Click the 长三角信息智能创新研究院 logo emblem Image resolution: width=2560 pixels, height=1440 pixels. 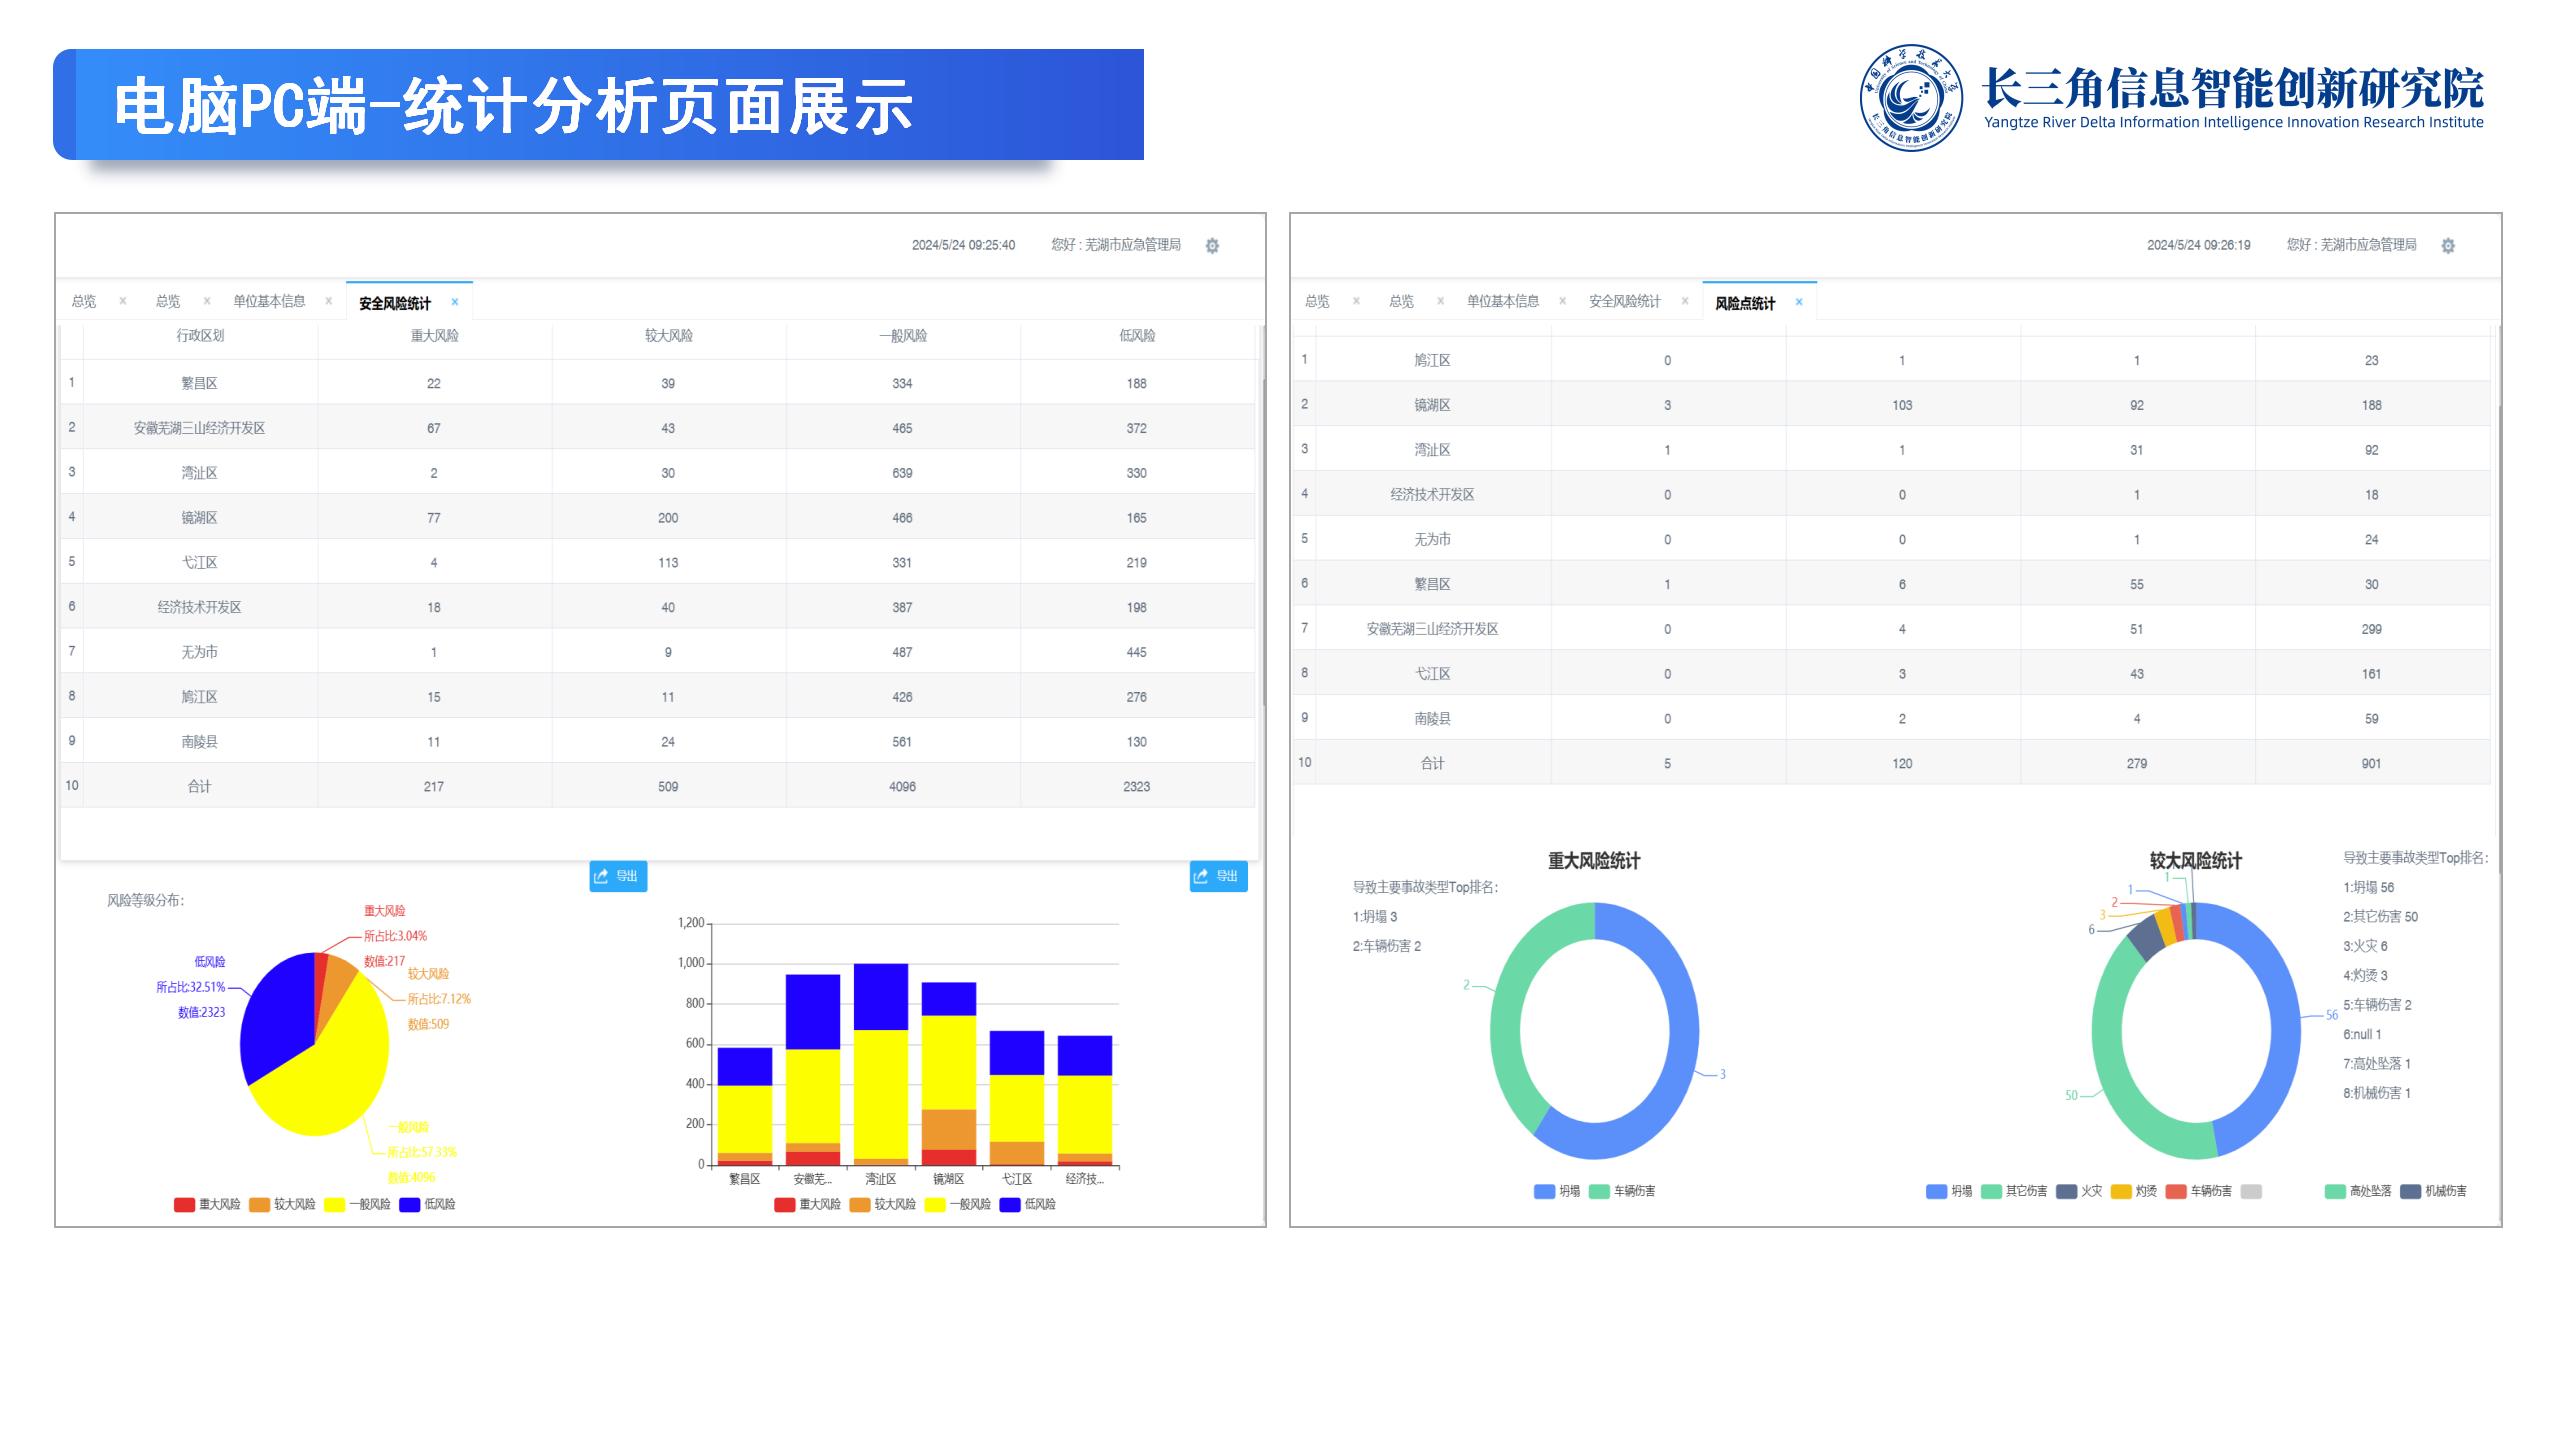point(1911,98)
